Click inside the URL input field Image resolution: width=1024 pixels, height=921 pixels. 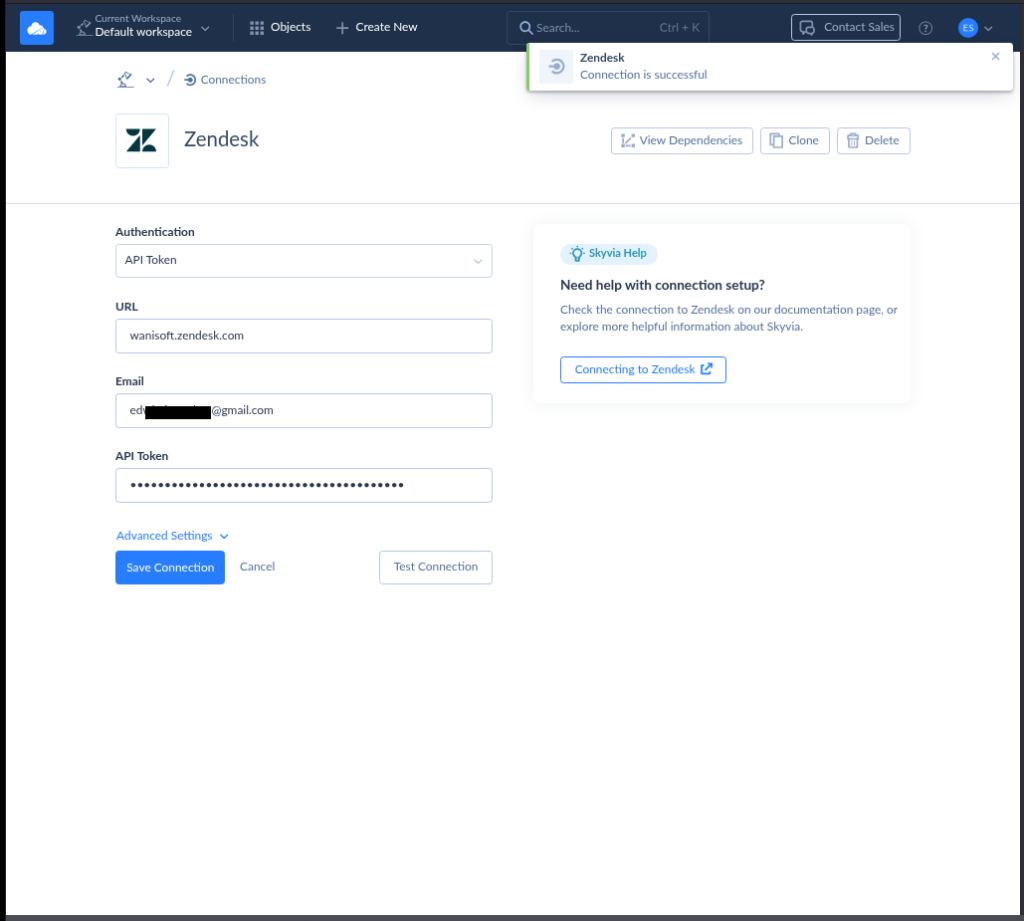click(304, 335)
